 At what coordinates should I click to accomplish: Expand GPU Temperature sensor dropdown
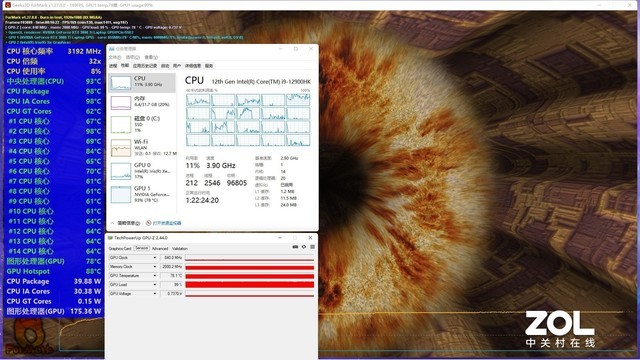(x=155, y=276)
